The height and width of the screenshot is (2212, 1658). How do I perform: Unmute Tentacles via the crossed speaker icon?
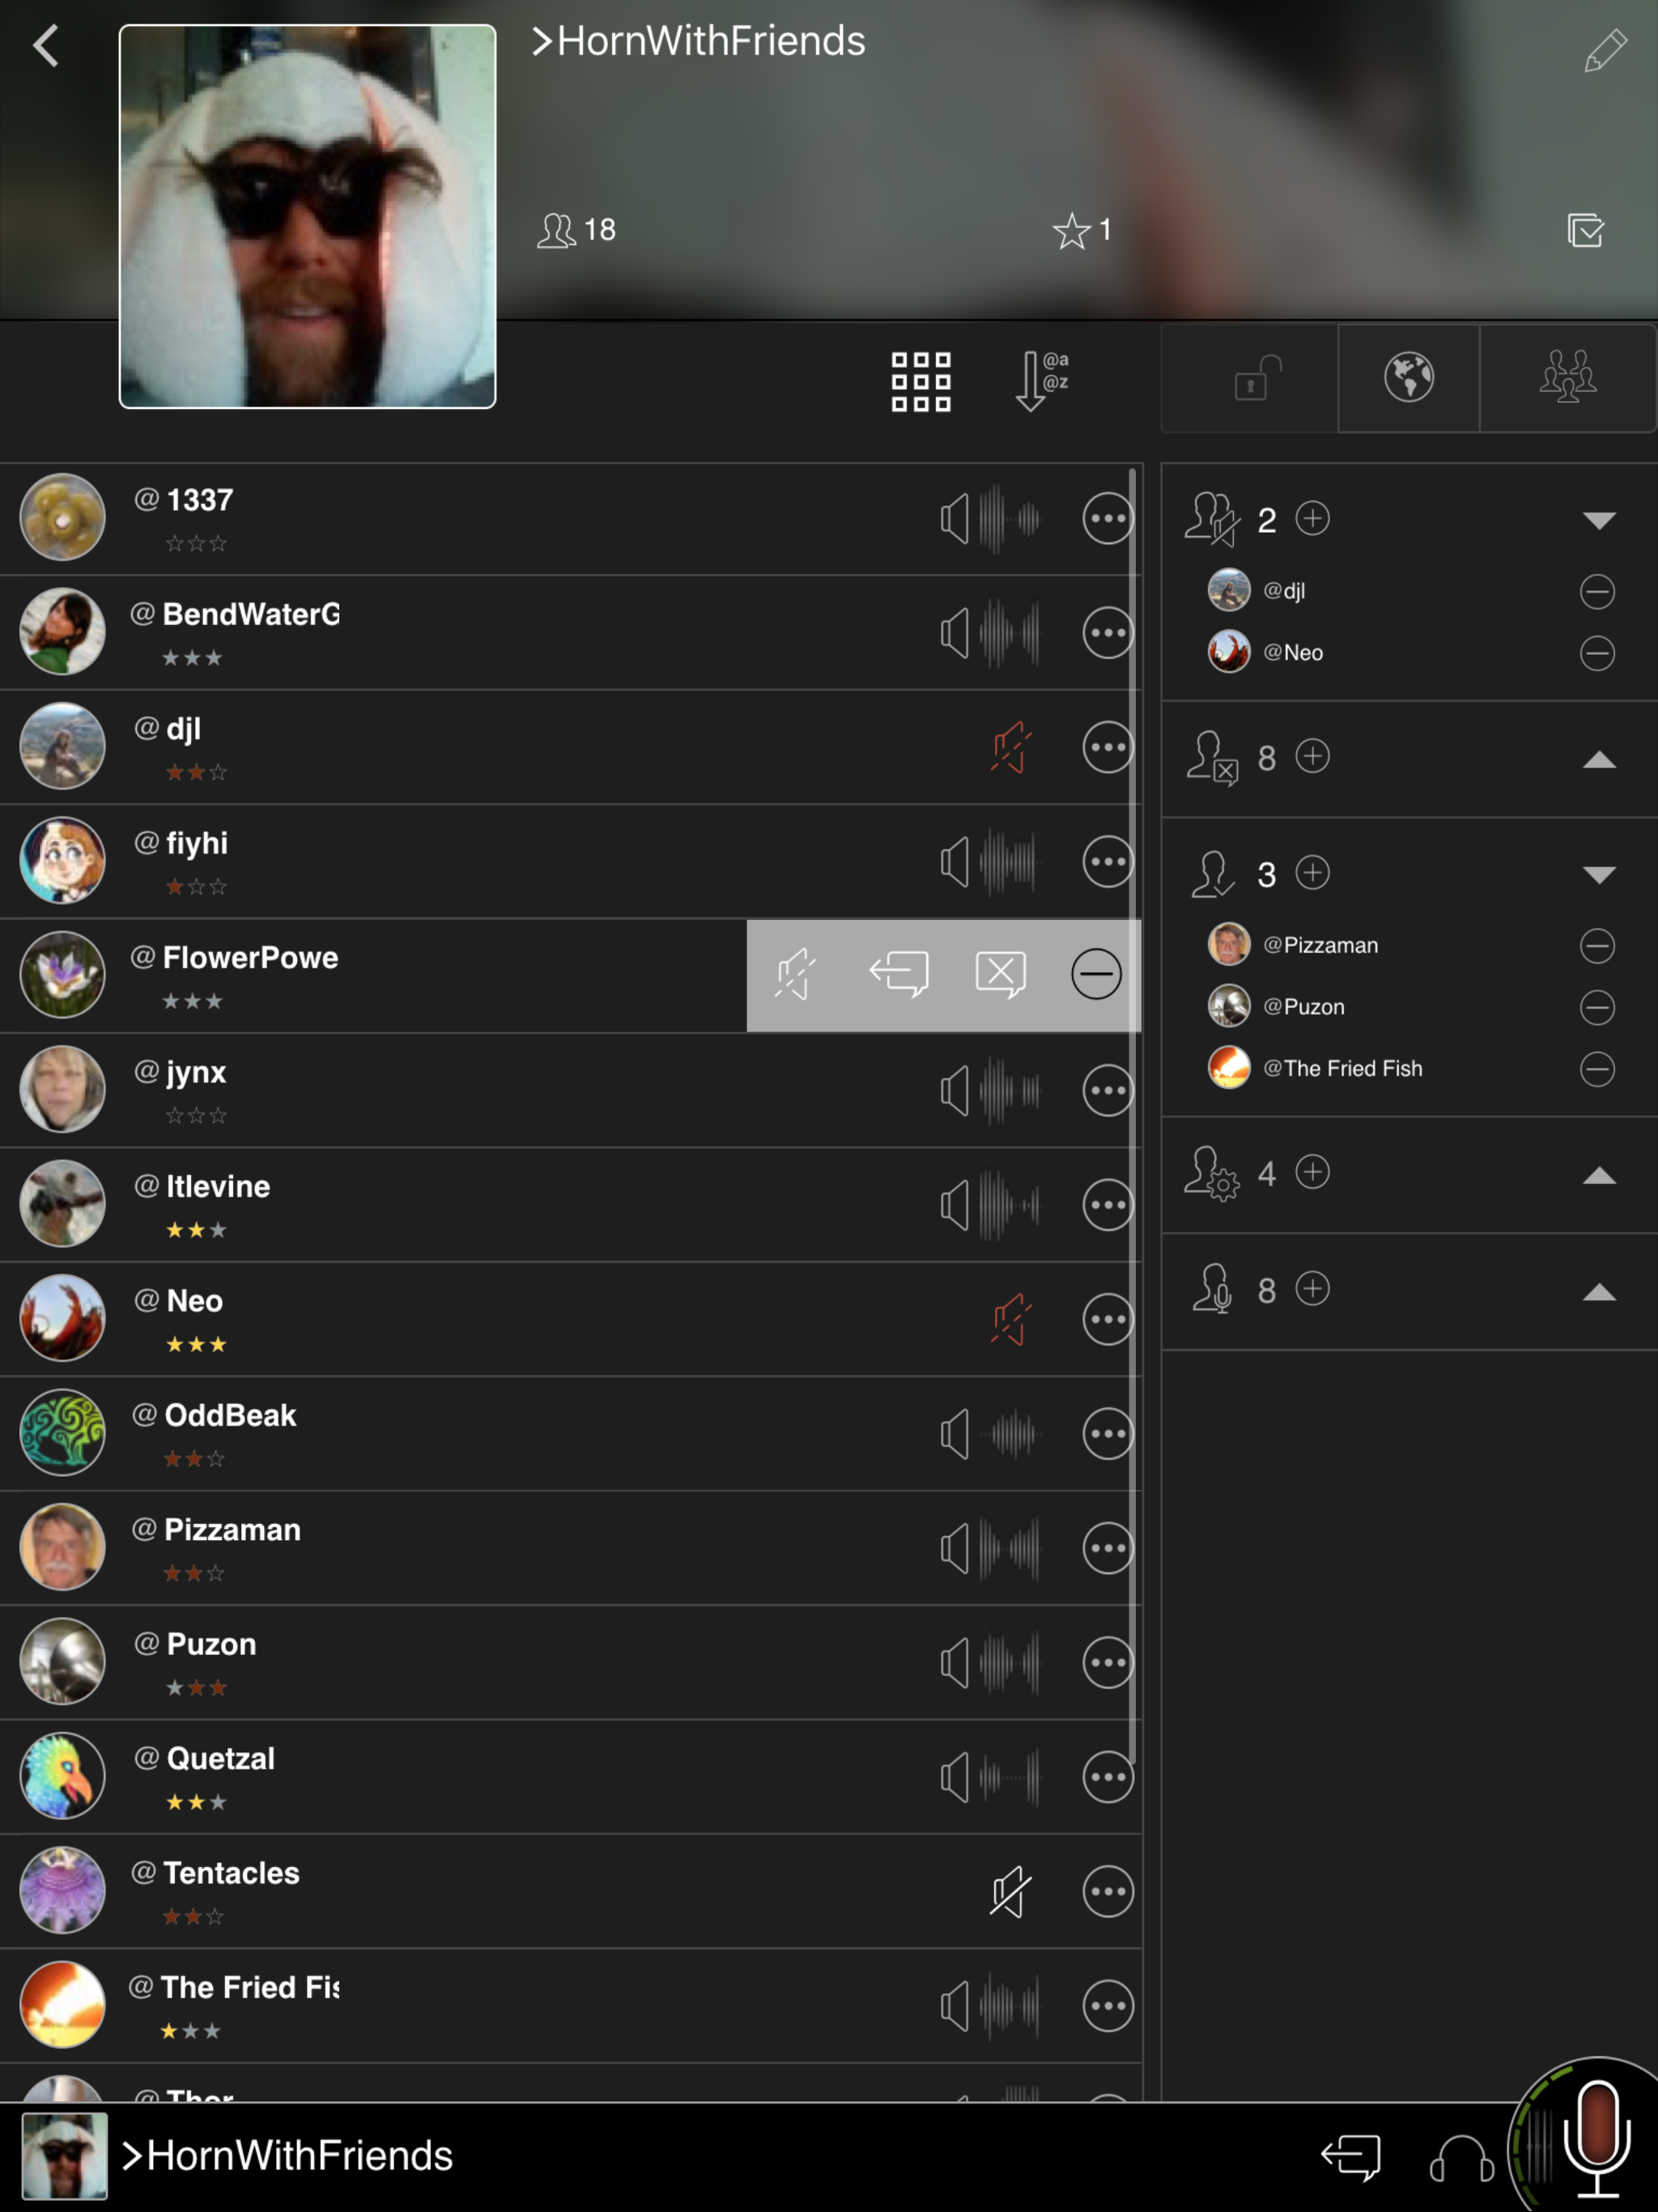pyautogui.click(x=1010, y=1891)
